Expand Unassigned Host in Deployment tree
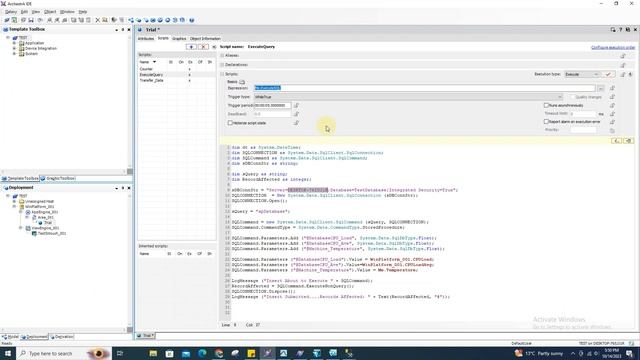 (14, 201)
